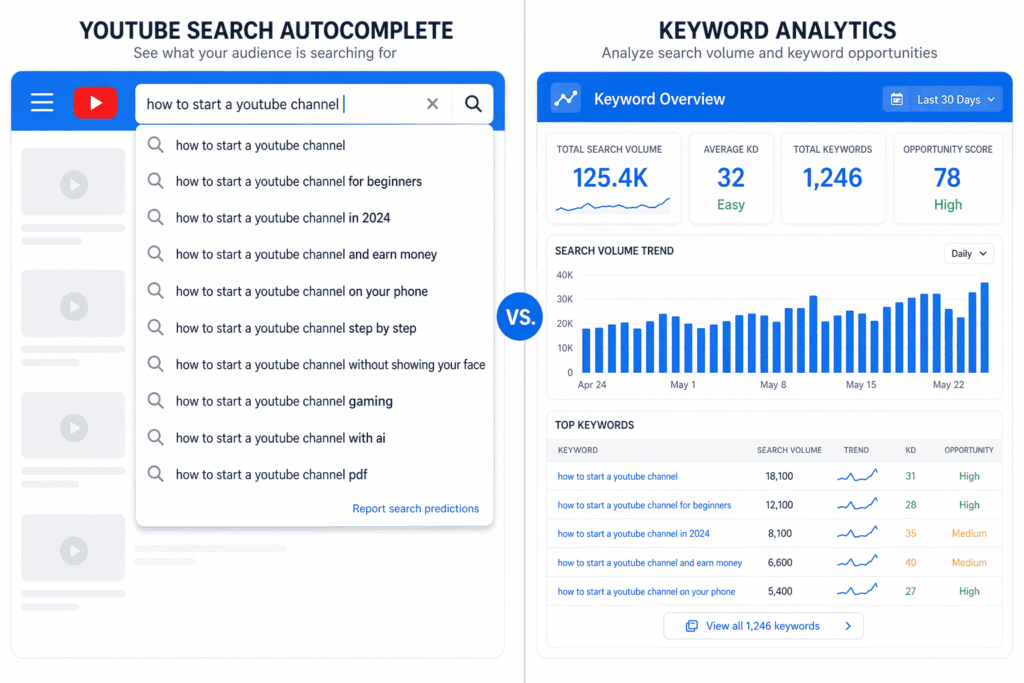This screenshot has height=683, width=1024.
Task: Click the magnifier icon beside the step by step suggestion
Action: point(156,328)
